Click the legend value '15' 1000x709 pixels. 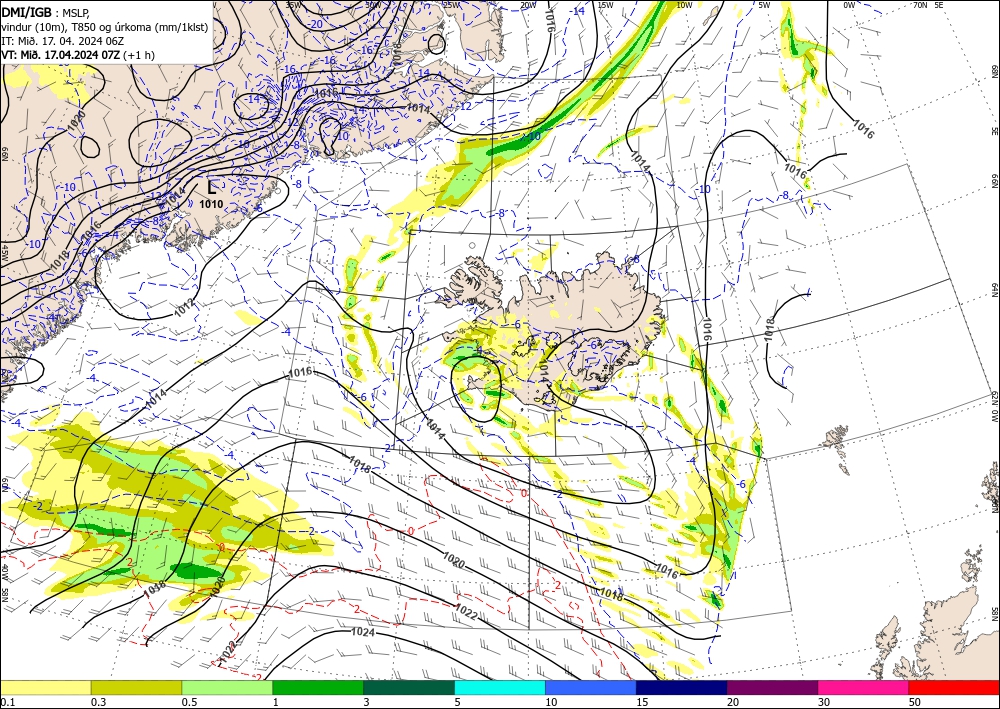point(642,702)
